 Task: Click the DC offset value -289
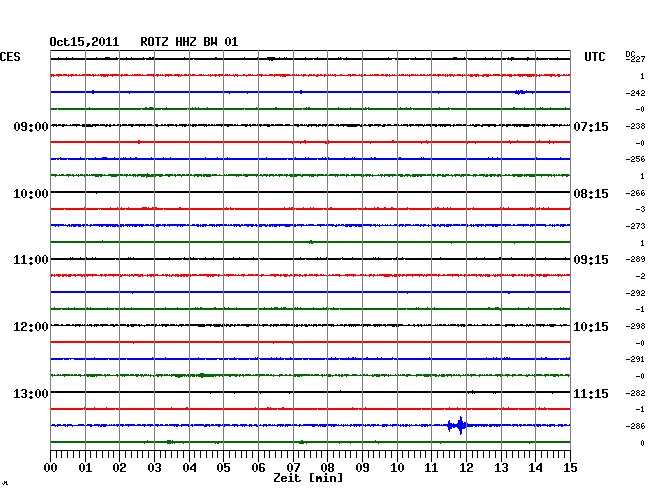635,259
